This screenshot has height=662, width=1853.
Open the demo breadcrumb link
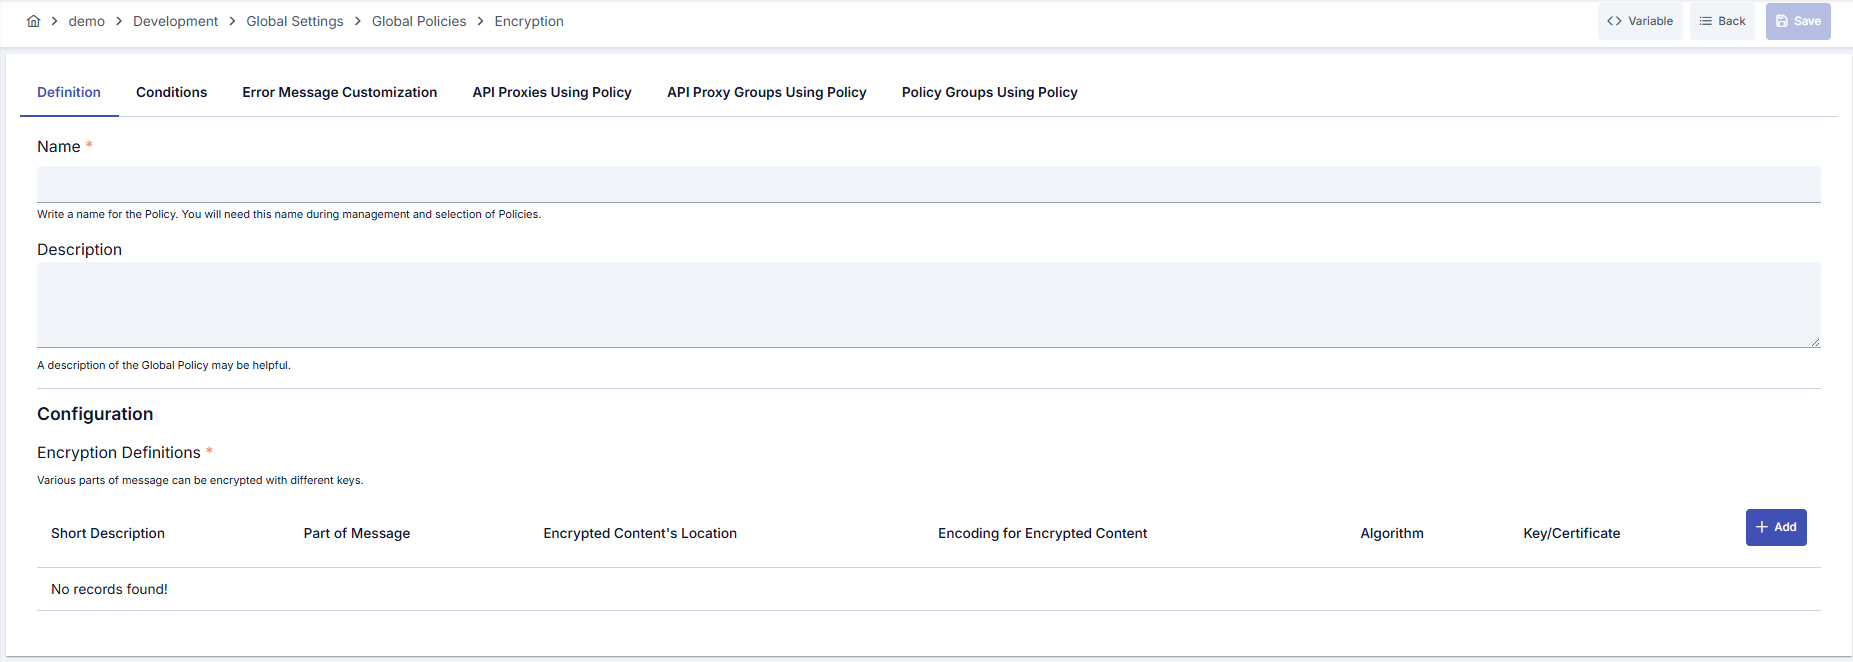pyautogui.click(x=87, y=21)
